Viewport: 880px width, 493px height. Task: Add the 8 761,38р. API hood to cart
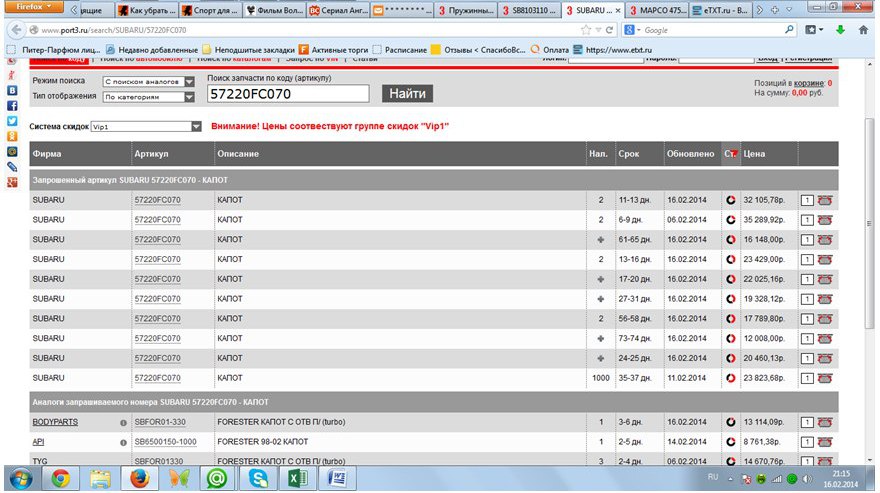click(824, 442)
